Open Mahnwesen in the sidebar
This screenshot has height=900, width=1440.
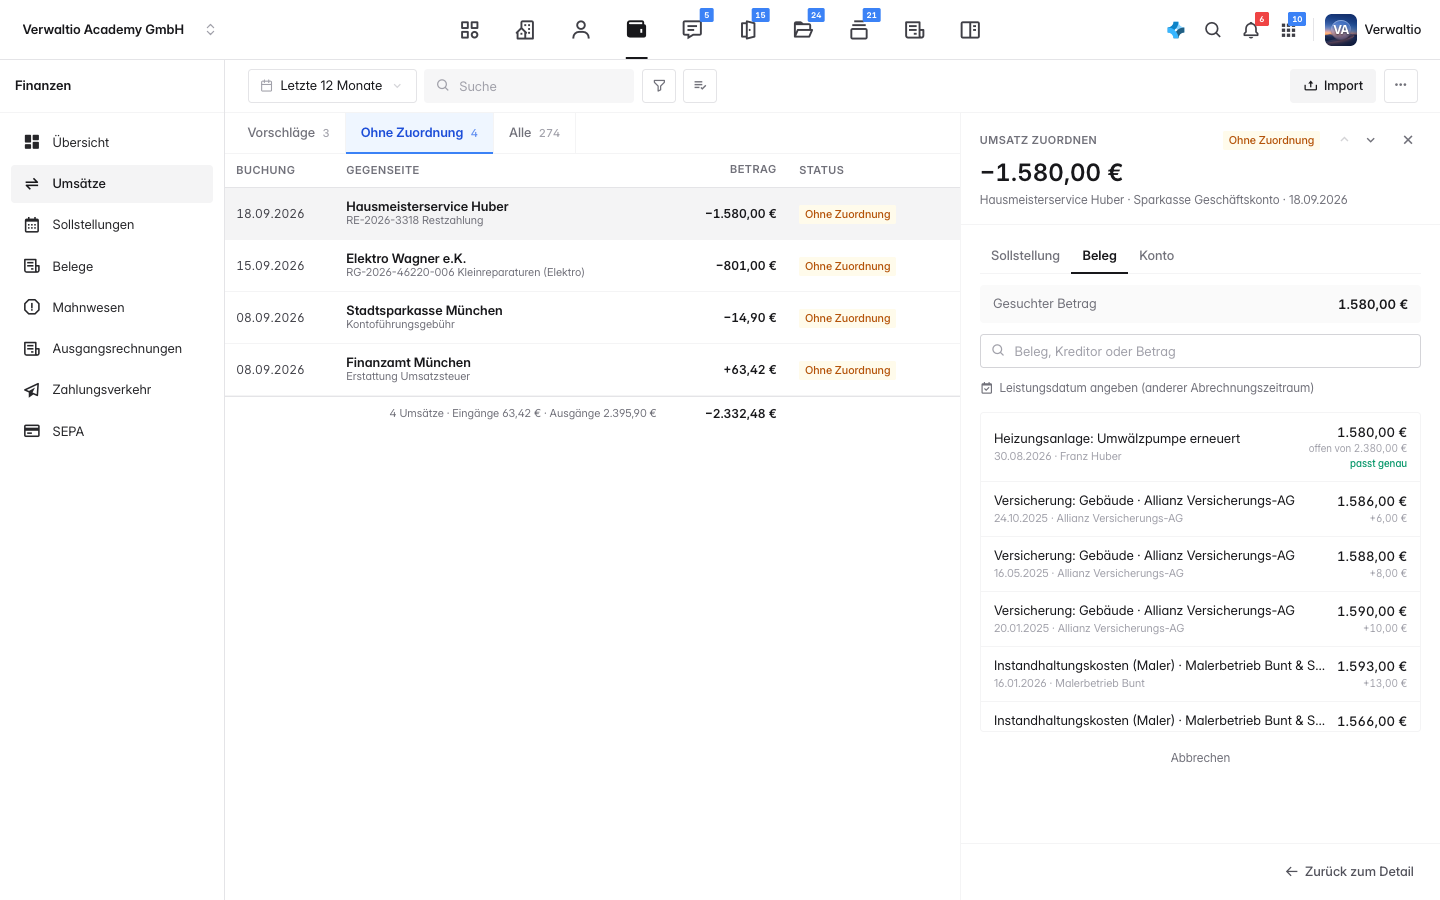click(112, 308)
